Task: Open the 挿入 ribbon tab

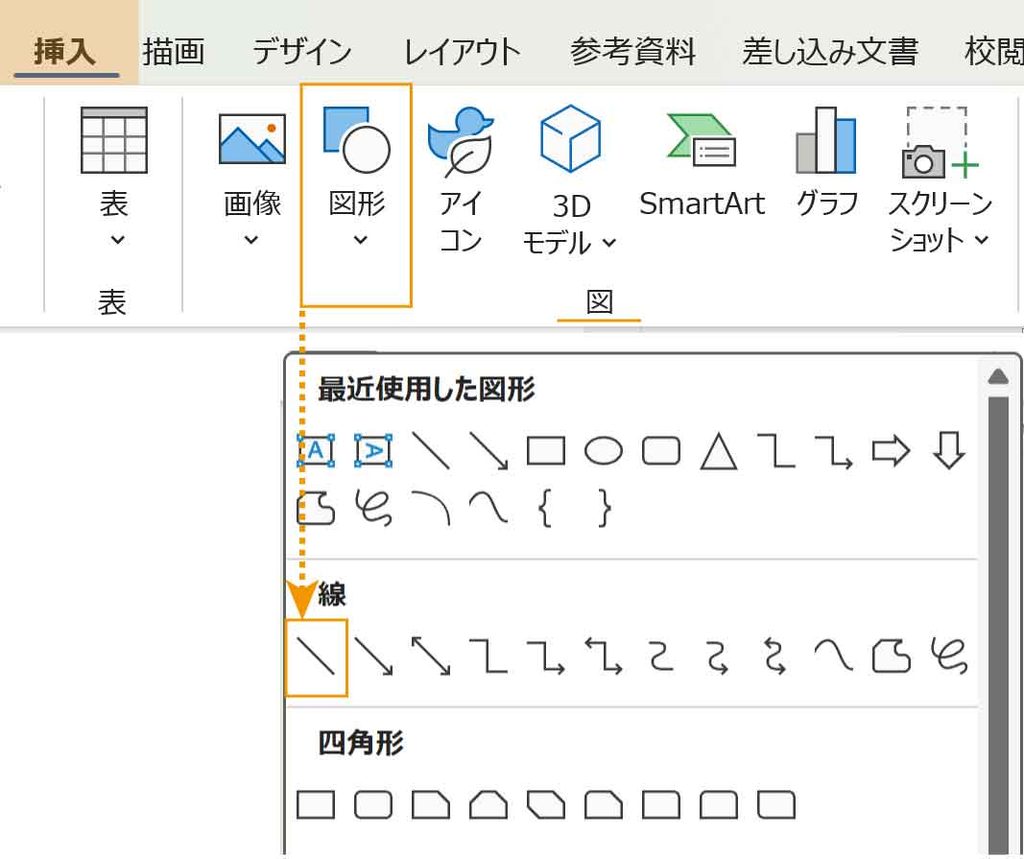Action: [x=65, y=51]
